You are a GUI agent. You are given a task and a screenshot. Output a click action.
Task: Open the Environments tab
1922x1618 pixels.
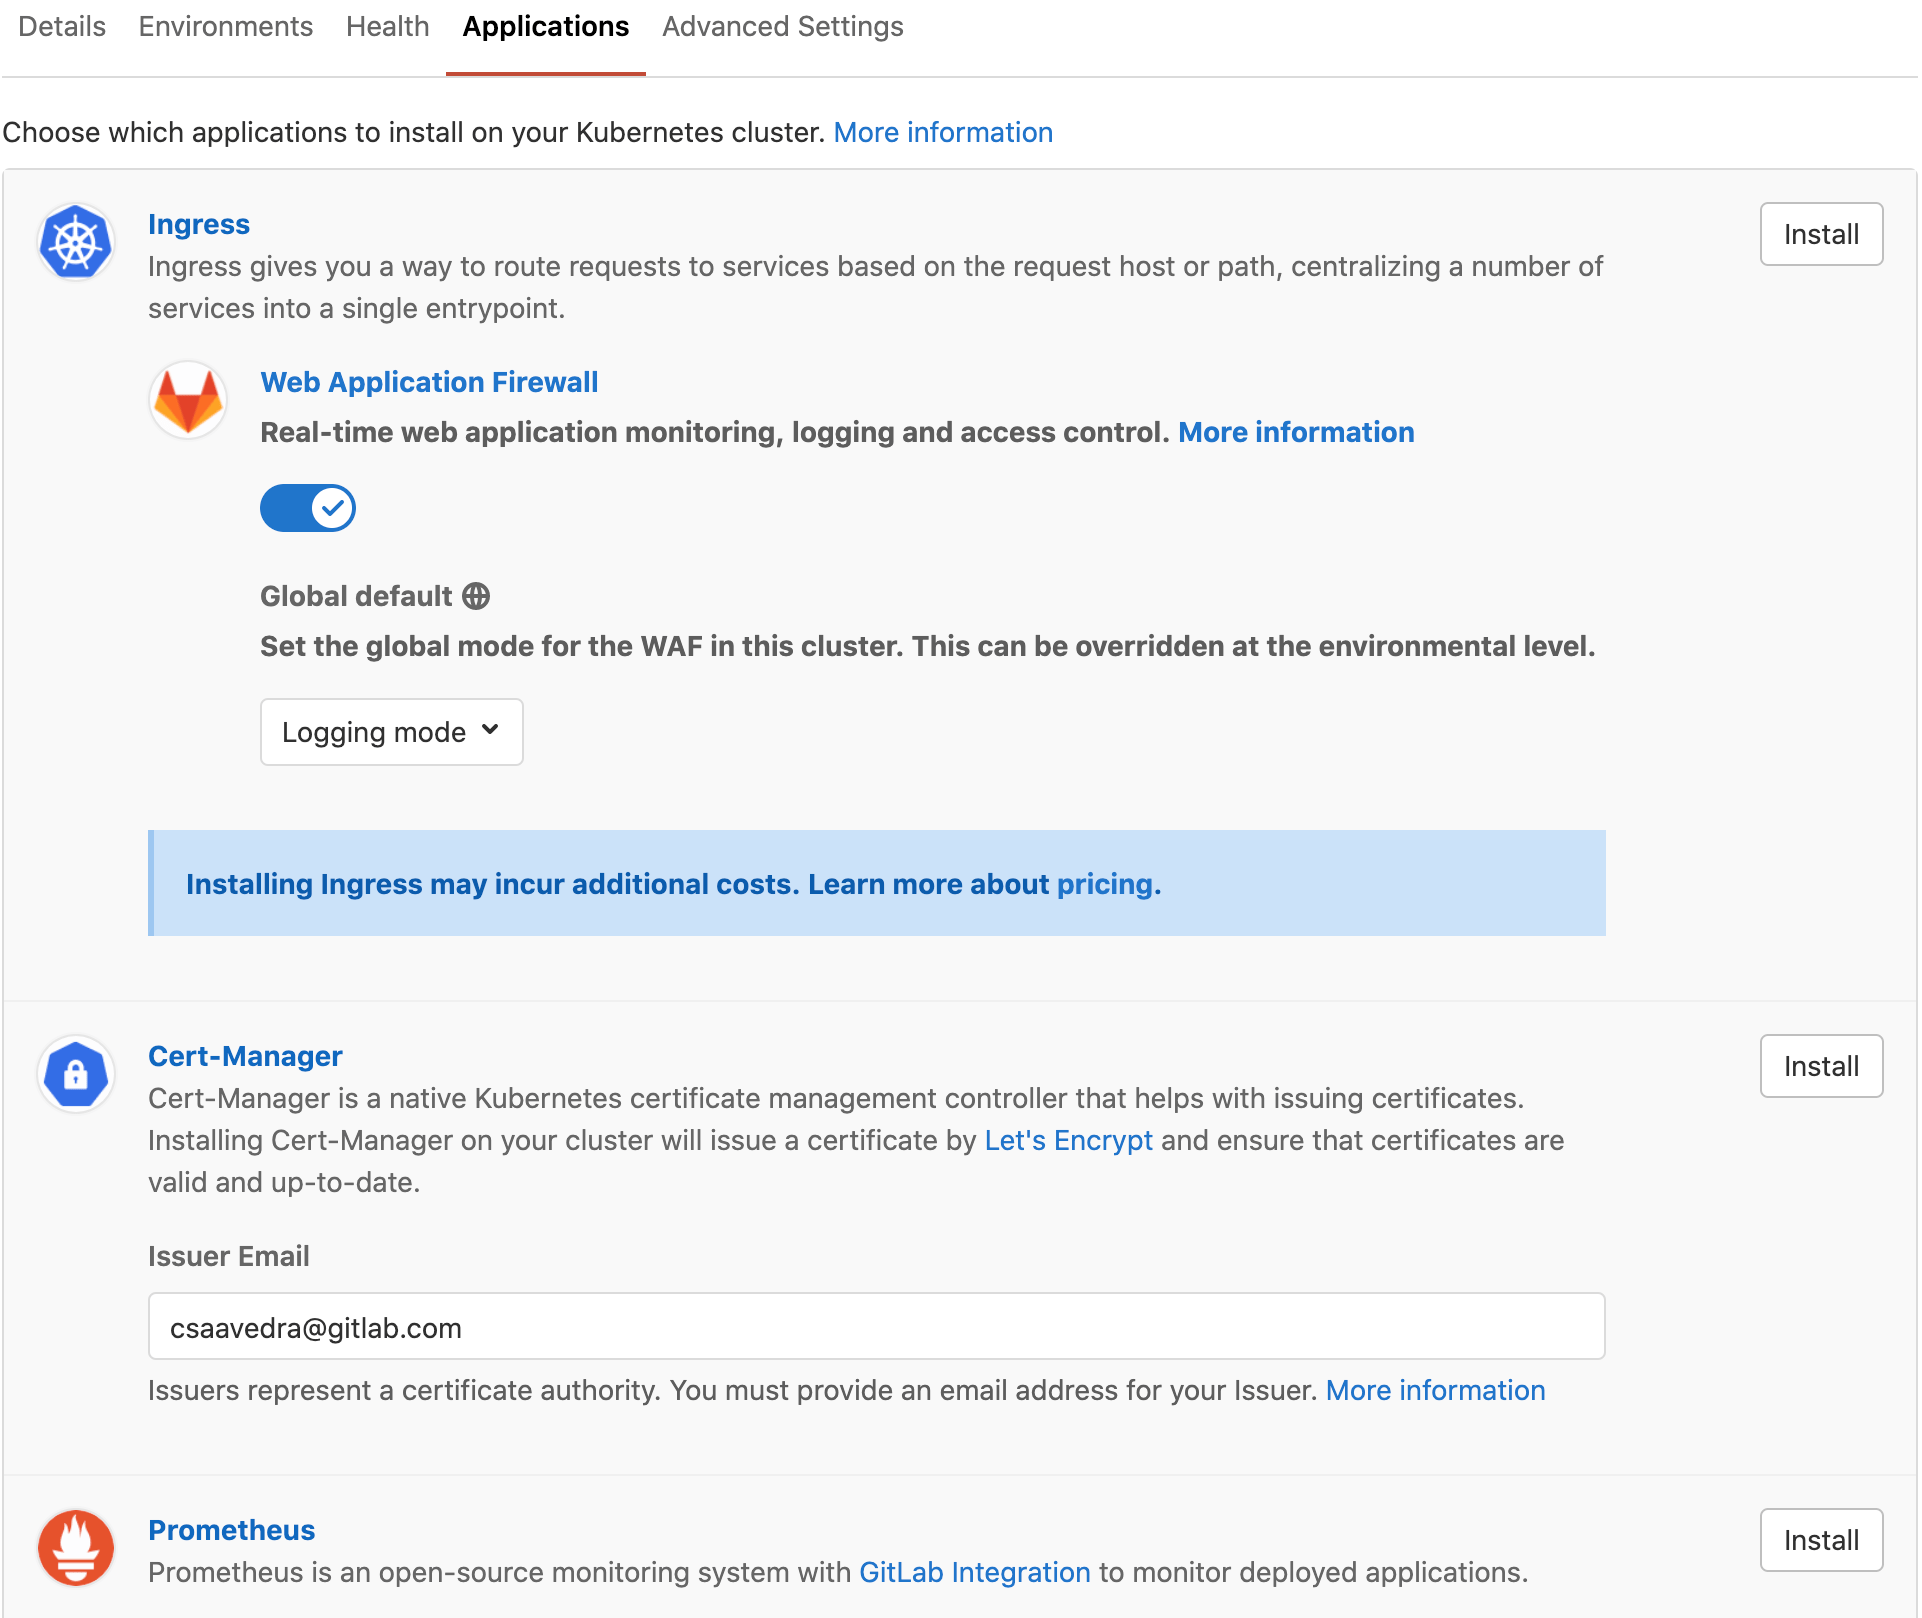226,27
